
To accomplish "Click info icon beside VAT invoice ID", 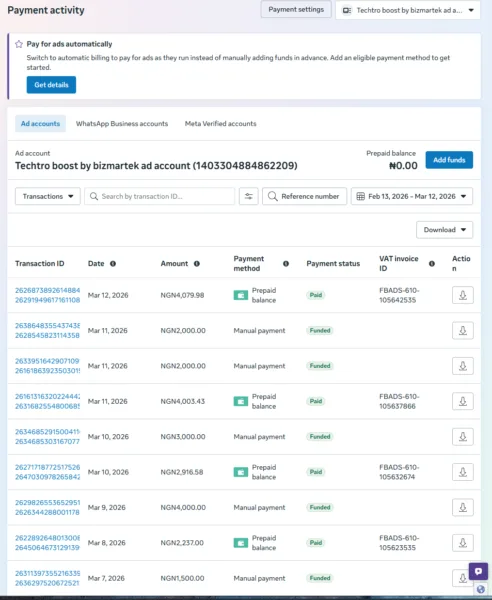I will pyautogui.click(x=432, y=264).
